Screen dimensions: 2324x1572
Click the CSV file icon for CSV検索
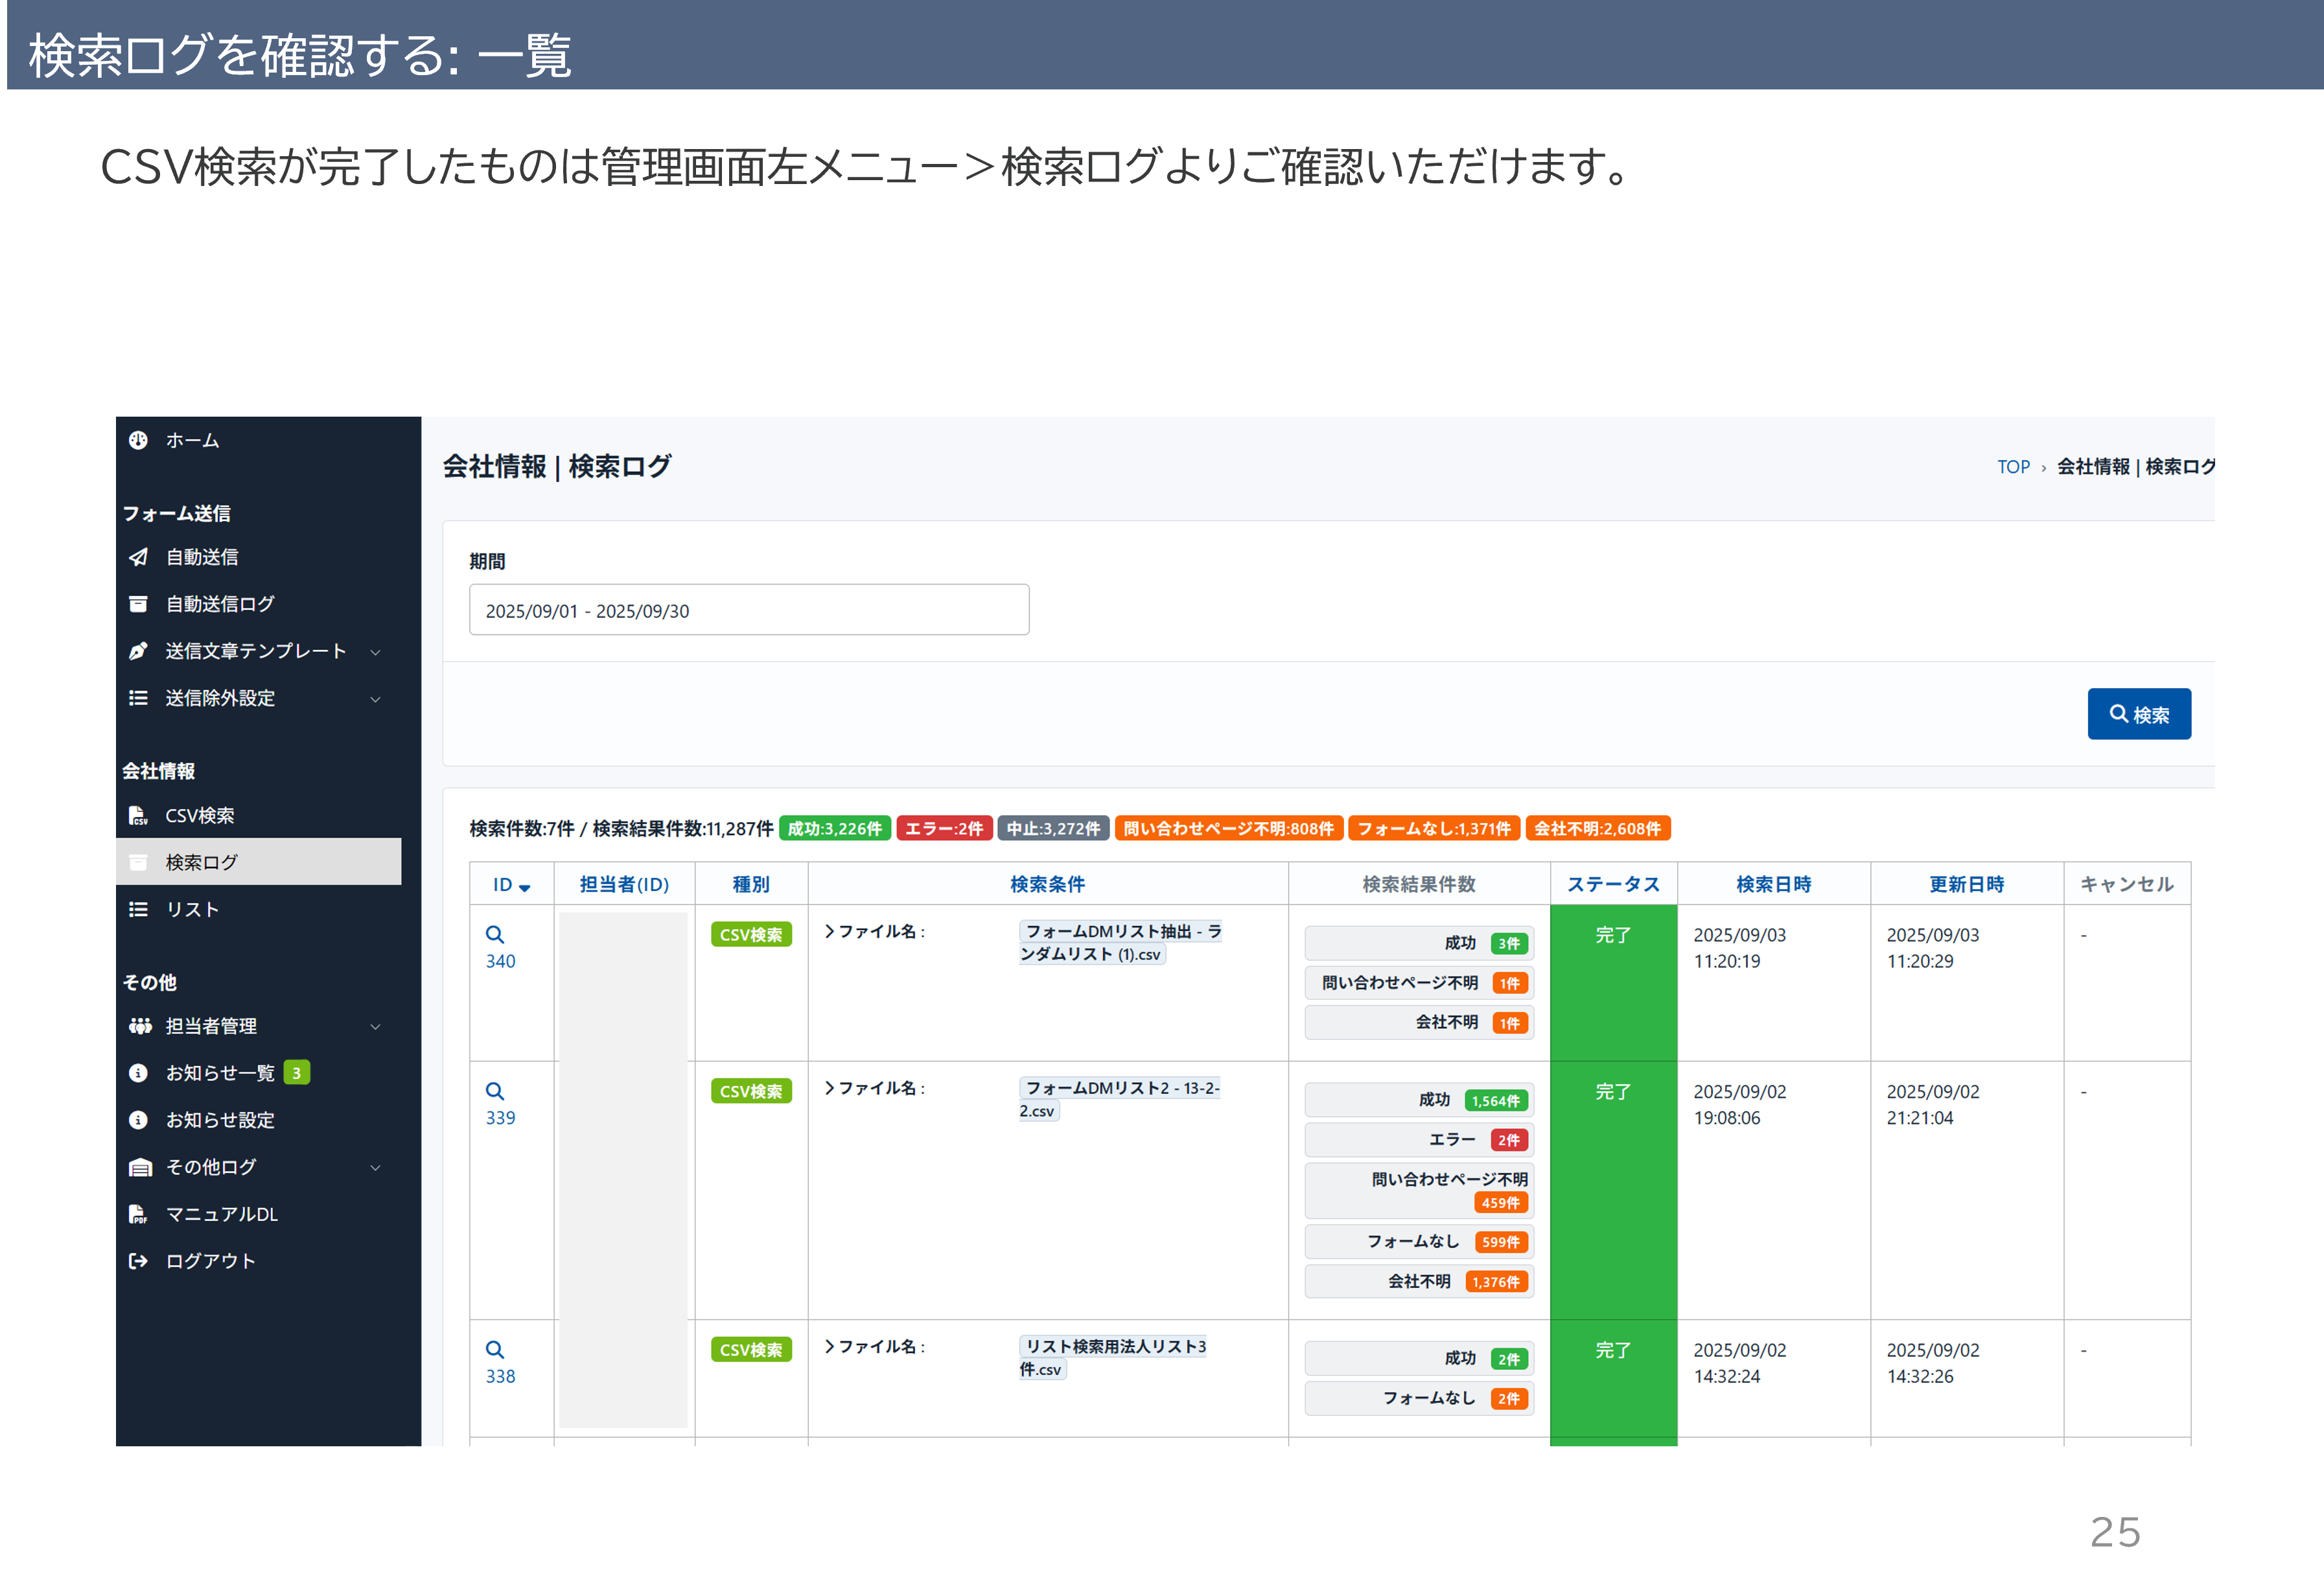(138, 816)
